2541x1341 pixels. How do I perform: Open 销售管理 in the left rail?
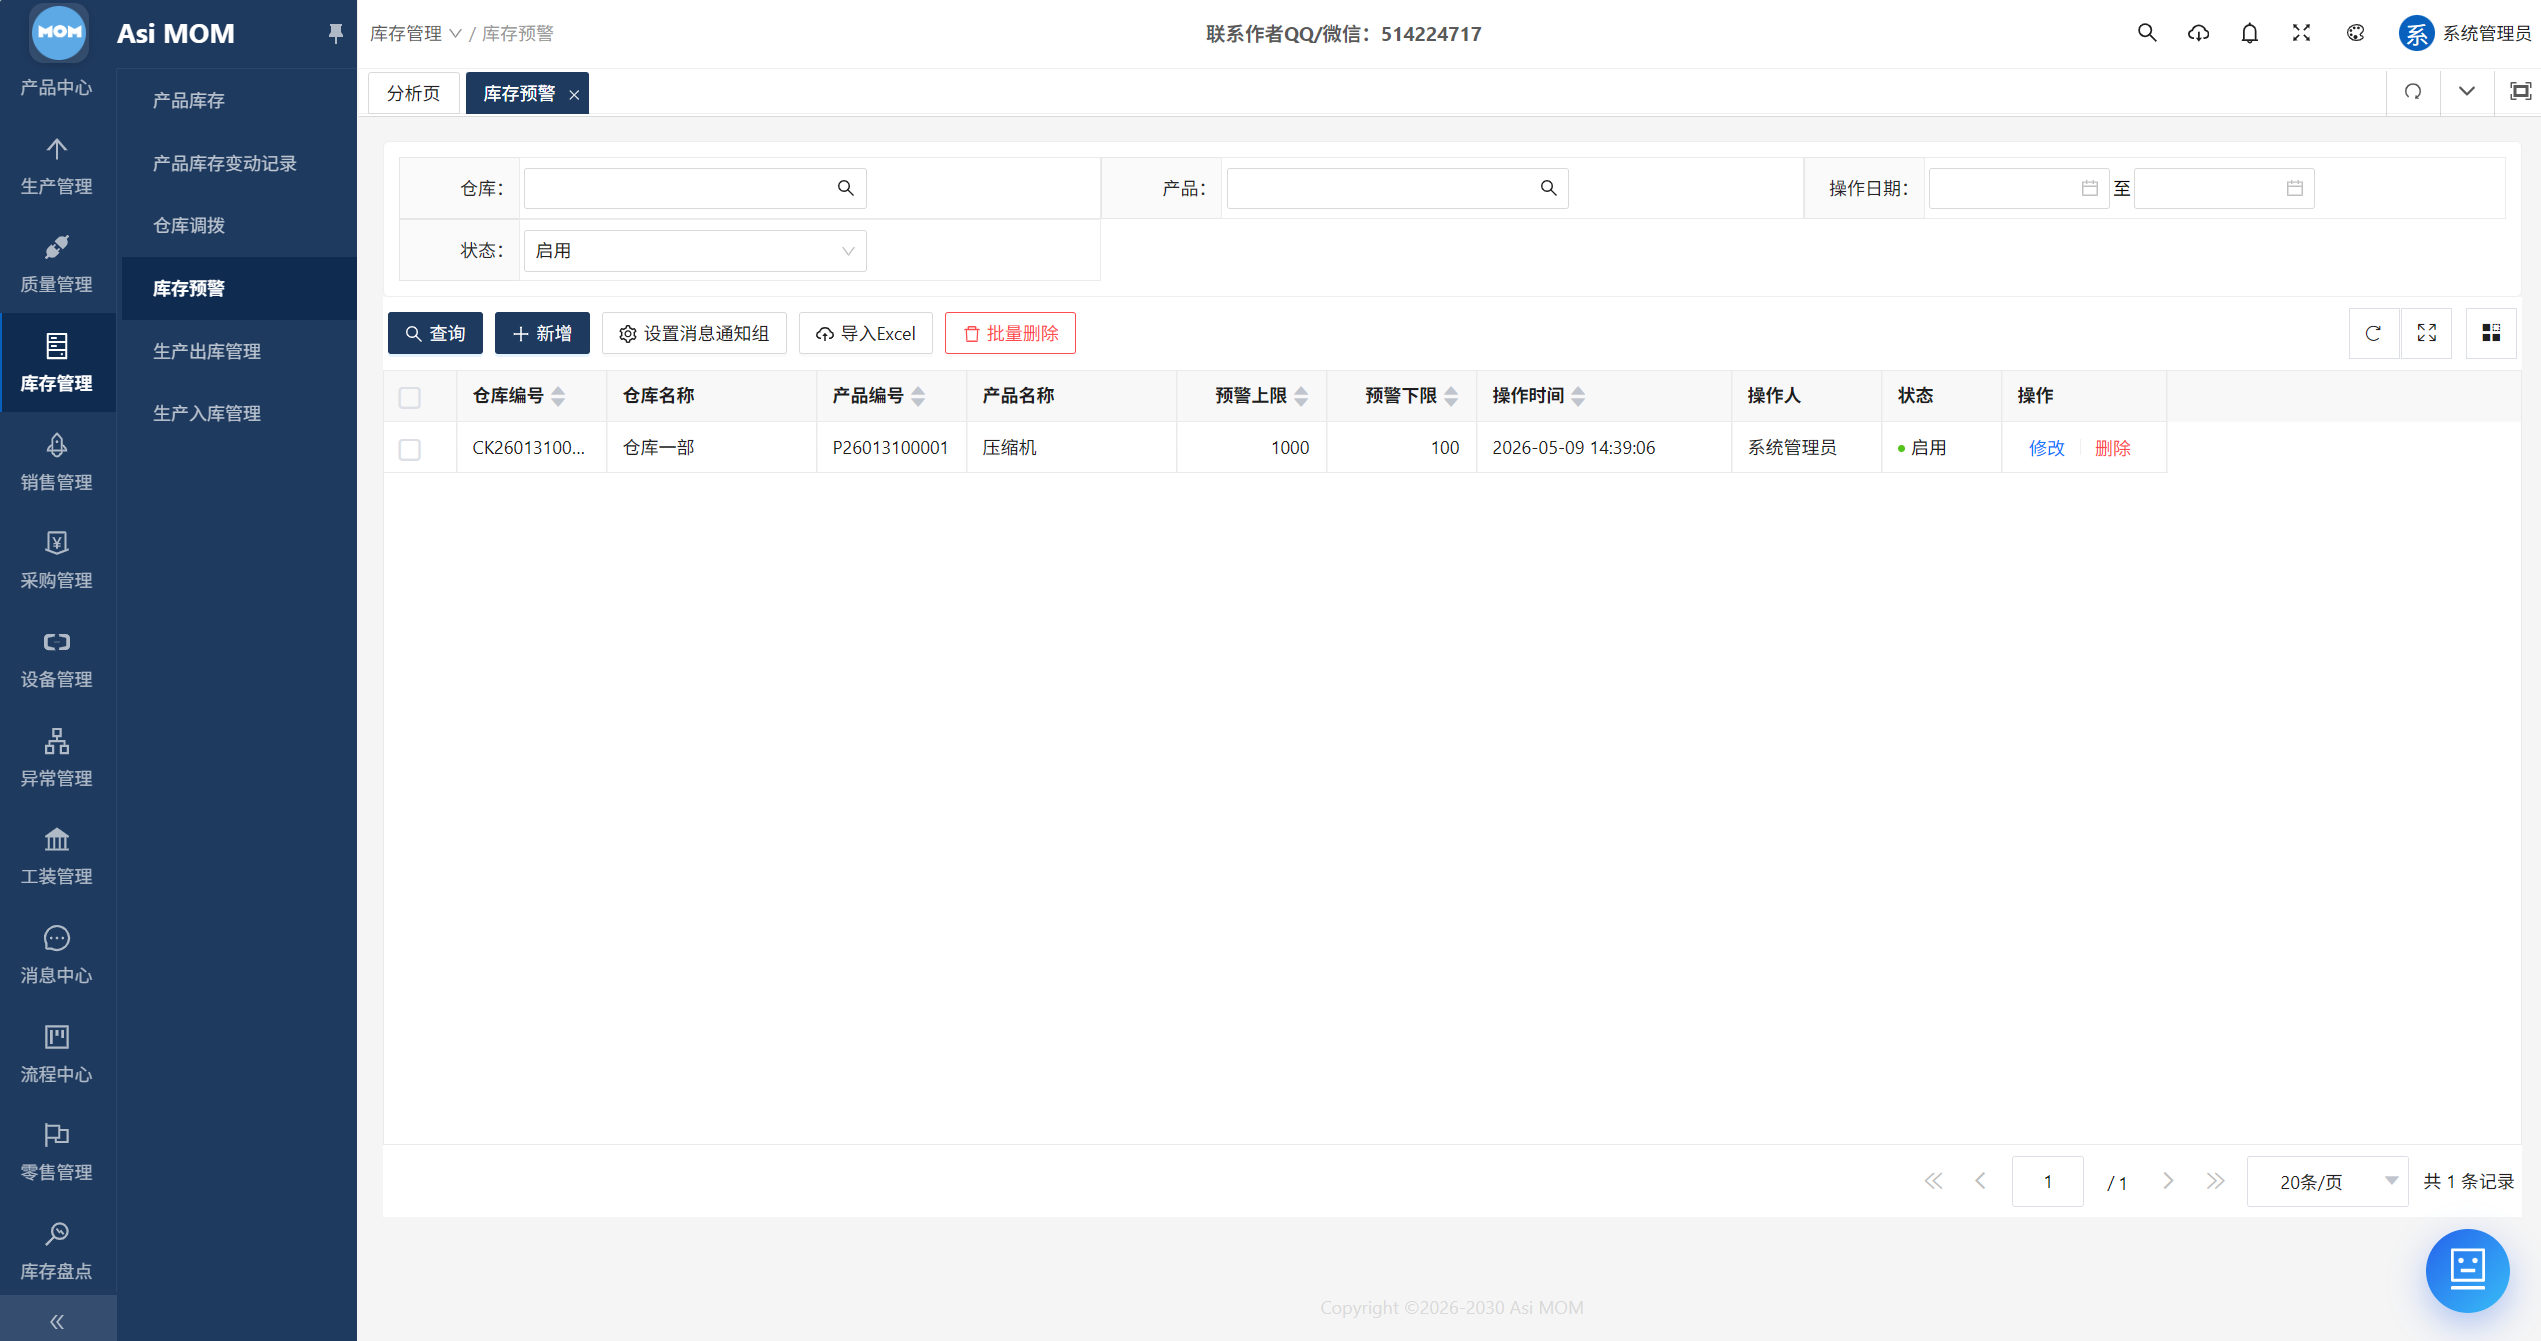[x=57, y=462]
